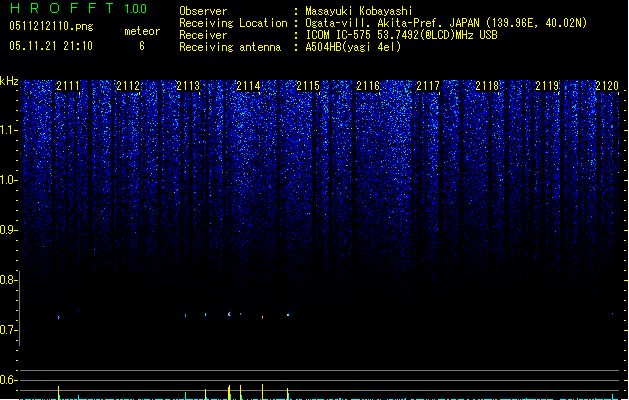Click the 0.7 kHz axis label
Viewport: 629px width, 400px height.
pyautogui.click(x=8, y=330)
